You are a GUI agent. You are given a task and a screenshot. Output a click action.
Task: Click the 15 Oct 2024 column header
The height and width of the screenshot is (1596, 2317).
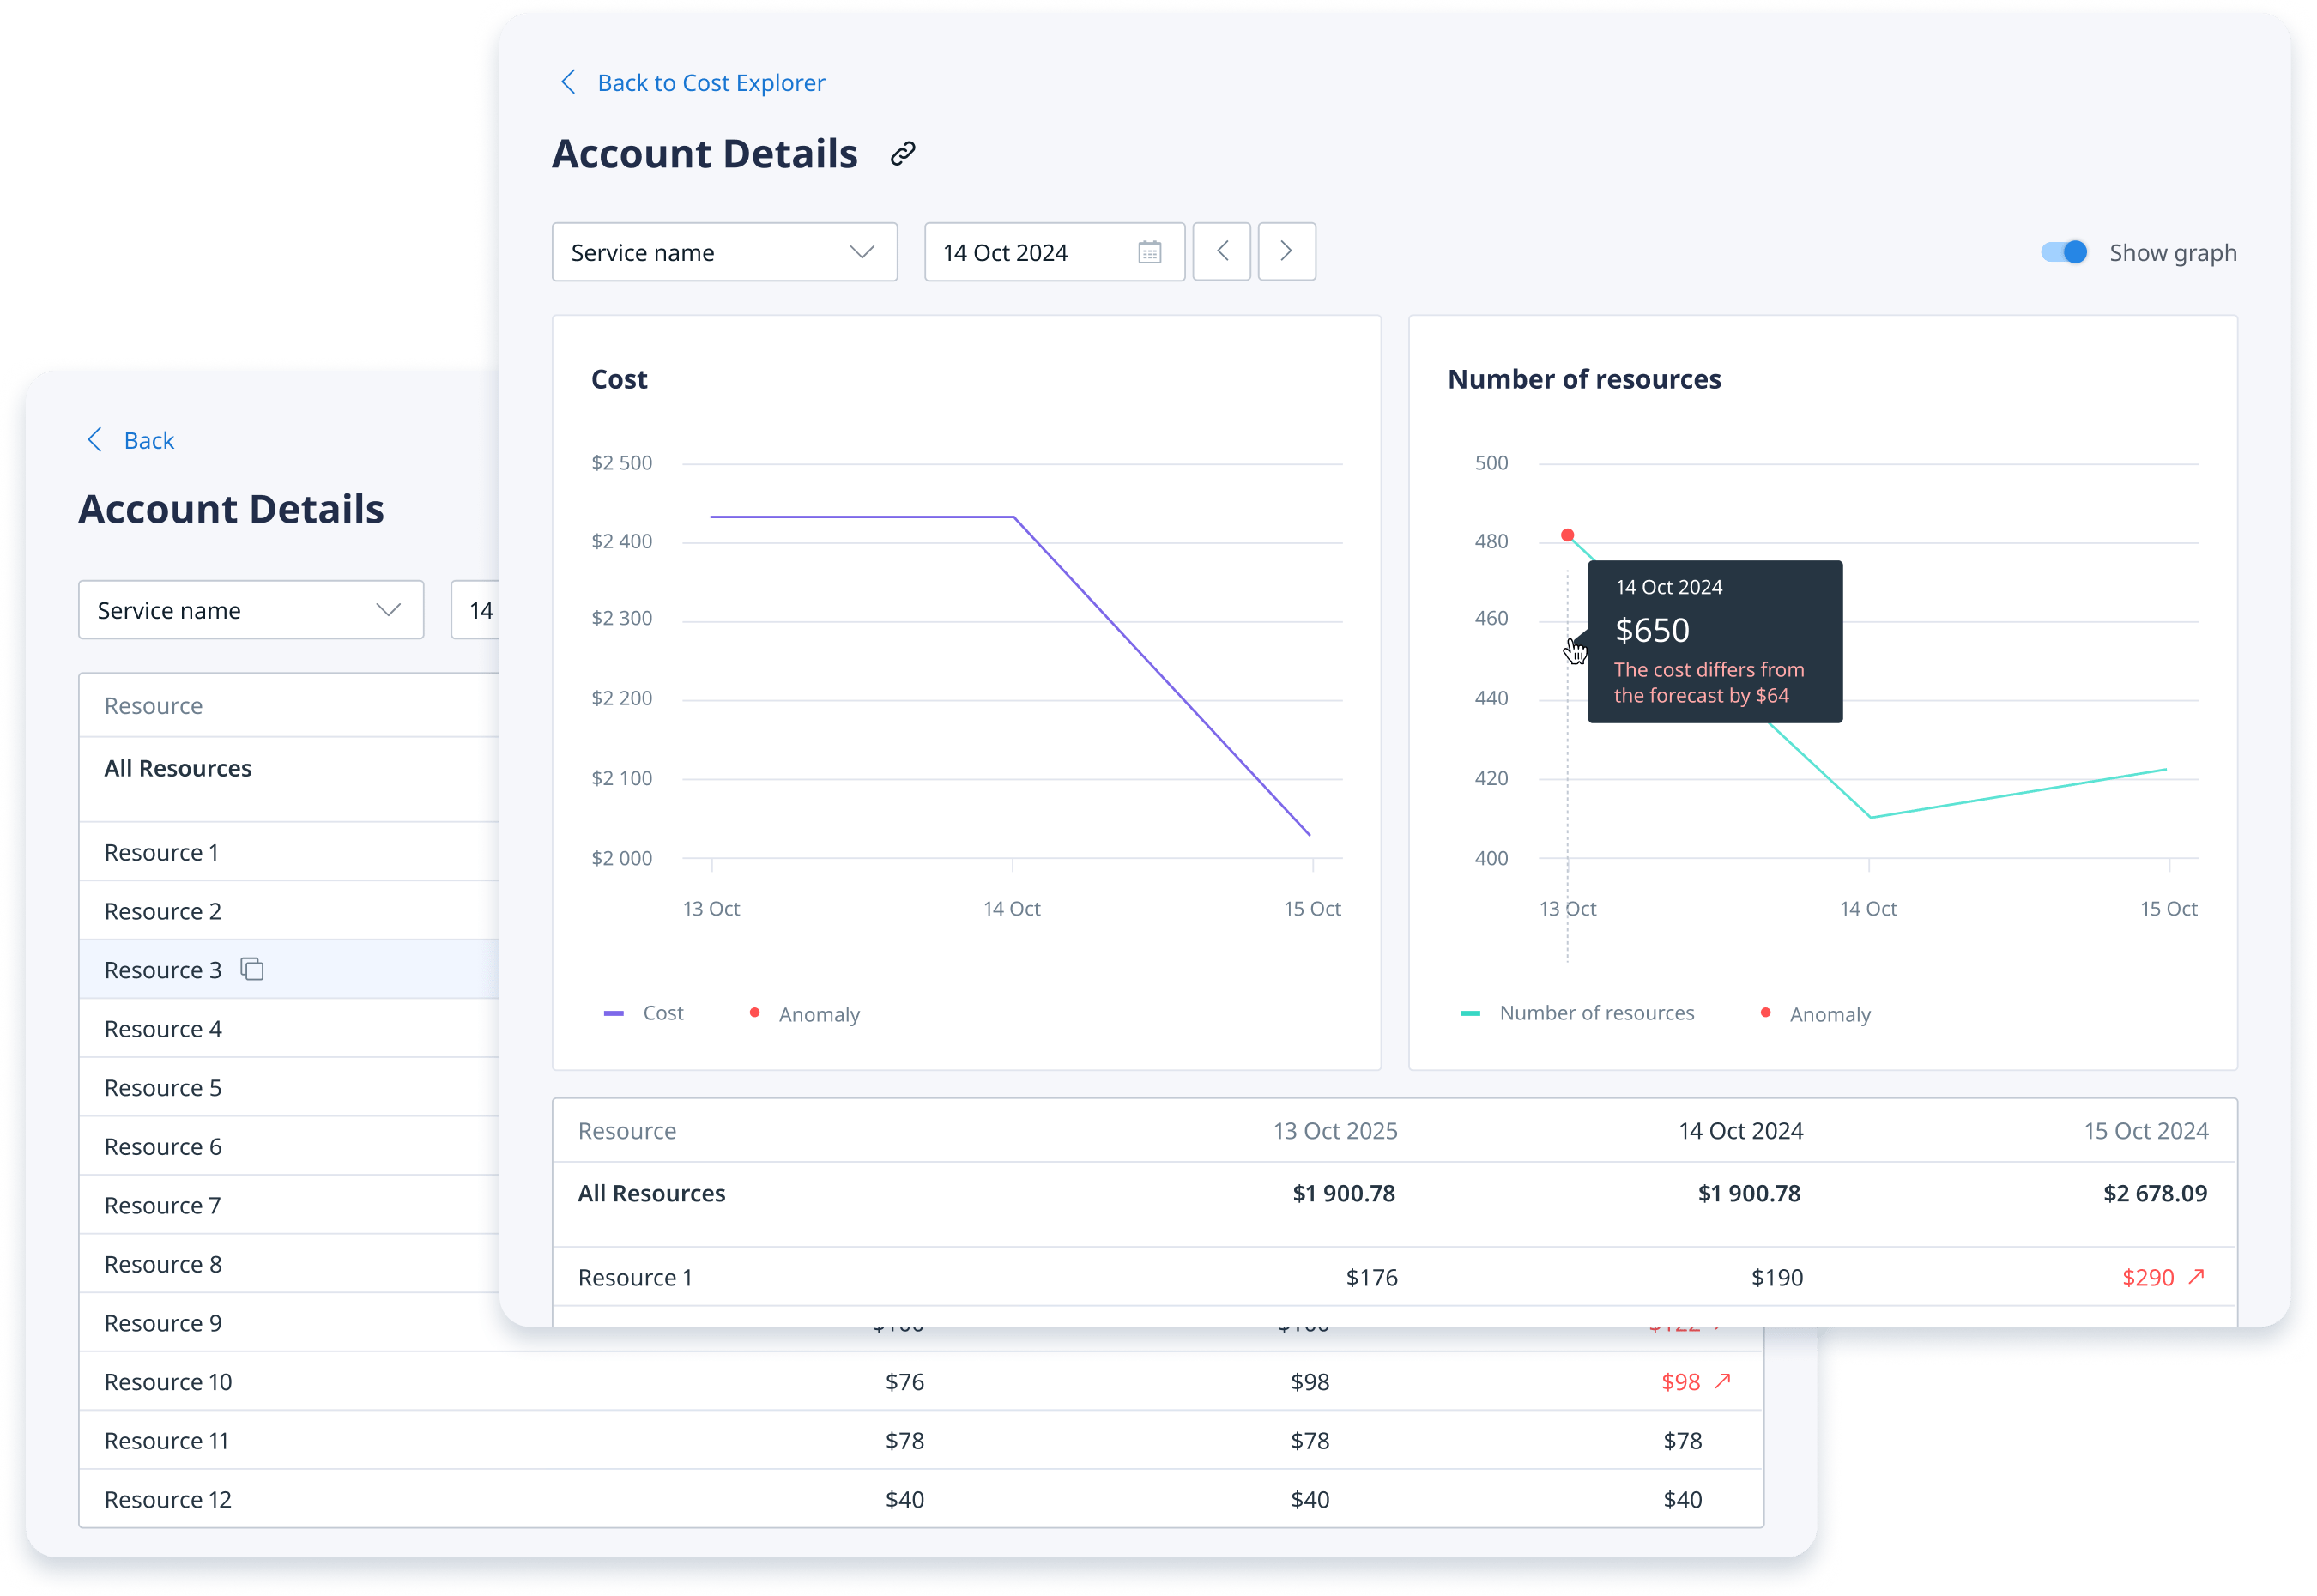coord(2146,1131)
